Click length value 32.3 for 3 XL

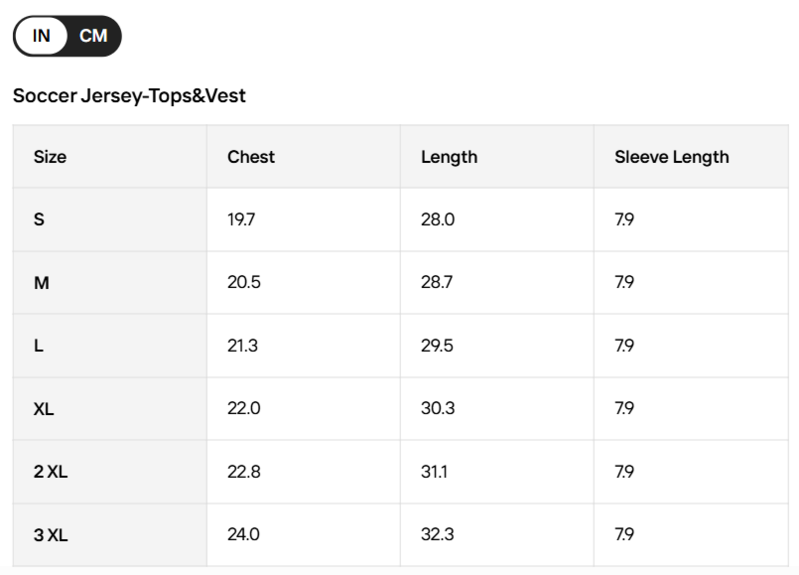[438, 534]
